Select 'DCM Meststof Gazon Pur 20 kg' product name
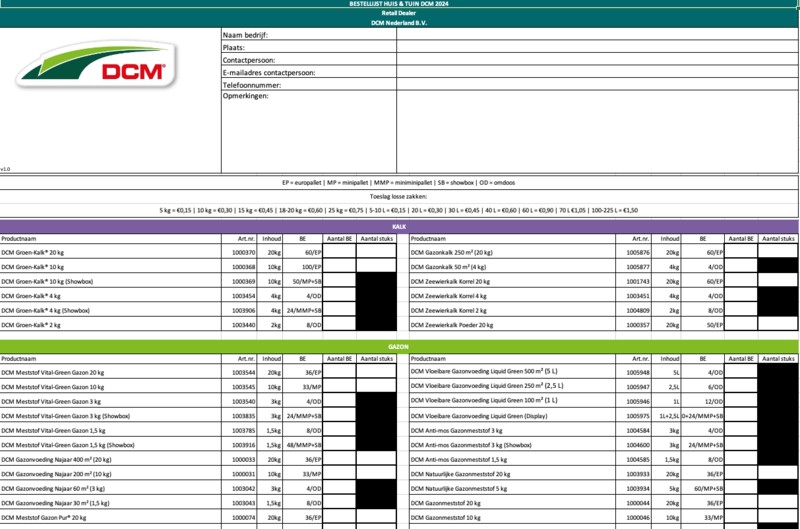Viewport: 800px width, 529px height. pyautogui.click(x=44, y=517)
